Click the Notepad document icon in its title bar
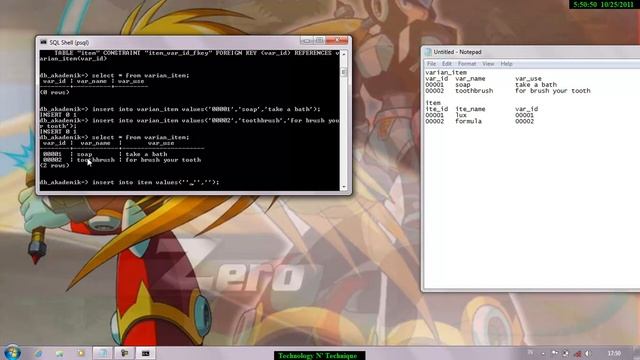The width and height of the screenshot is (640, 360). [428, 52]
